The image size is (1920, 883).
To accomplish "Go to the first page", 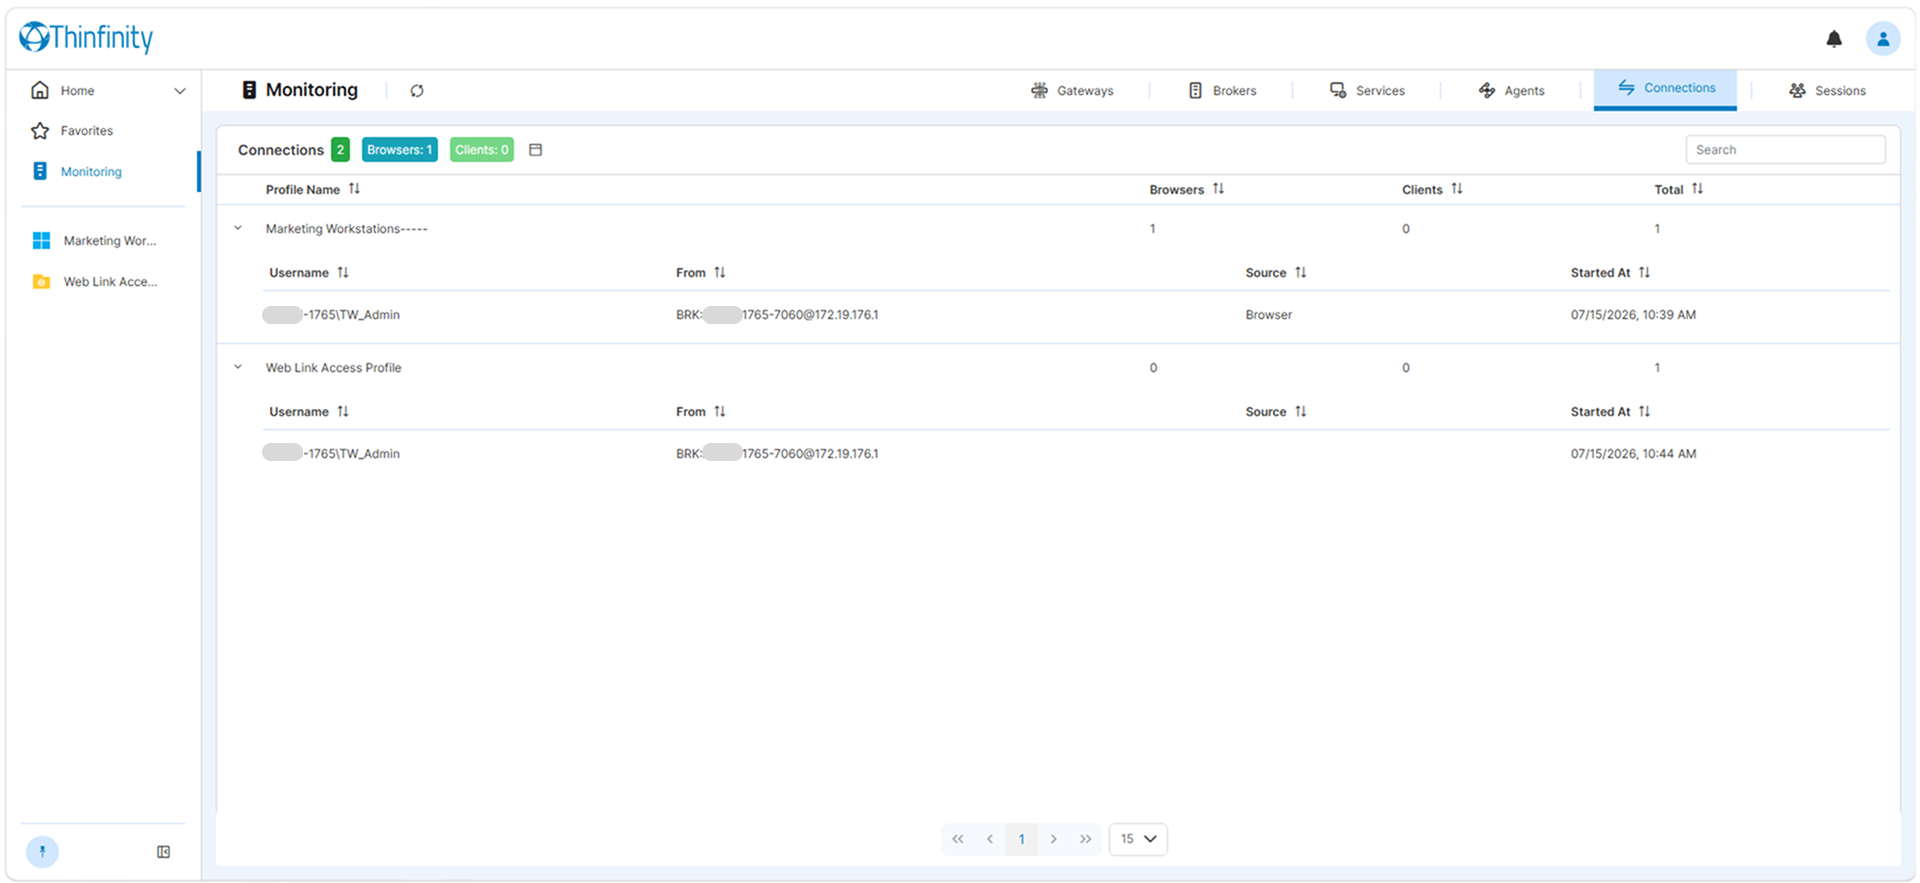I will pos(958,839).
